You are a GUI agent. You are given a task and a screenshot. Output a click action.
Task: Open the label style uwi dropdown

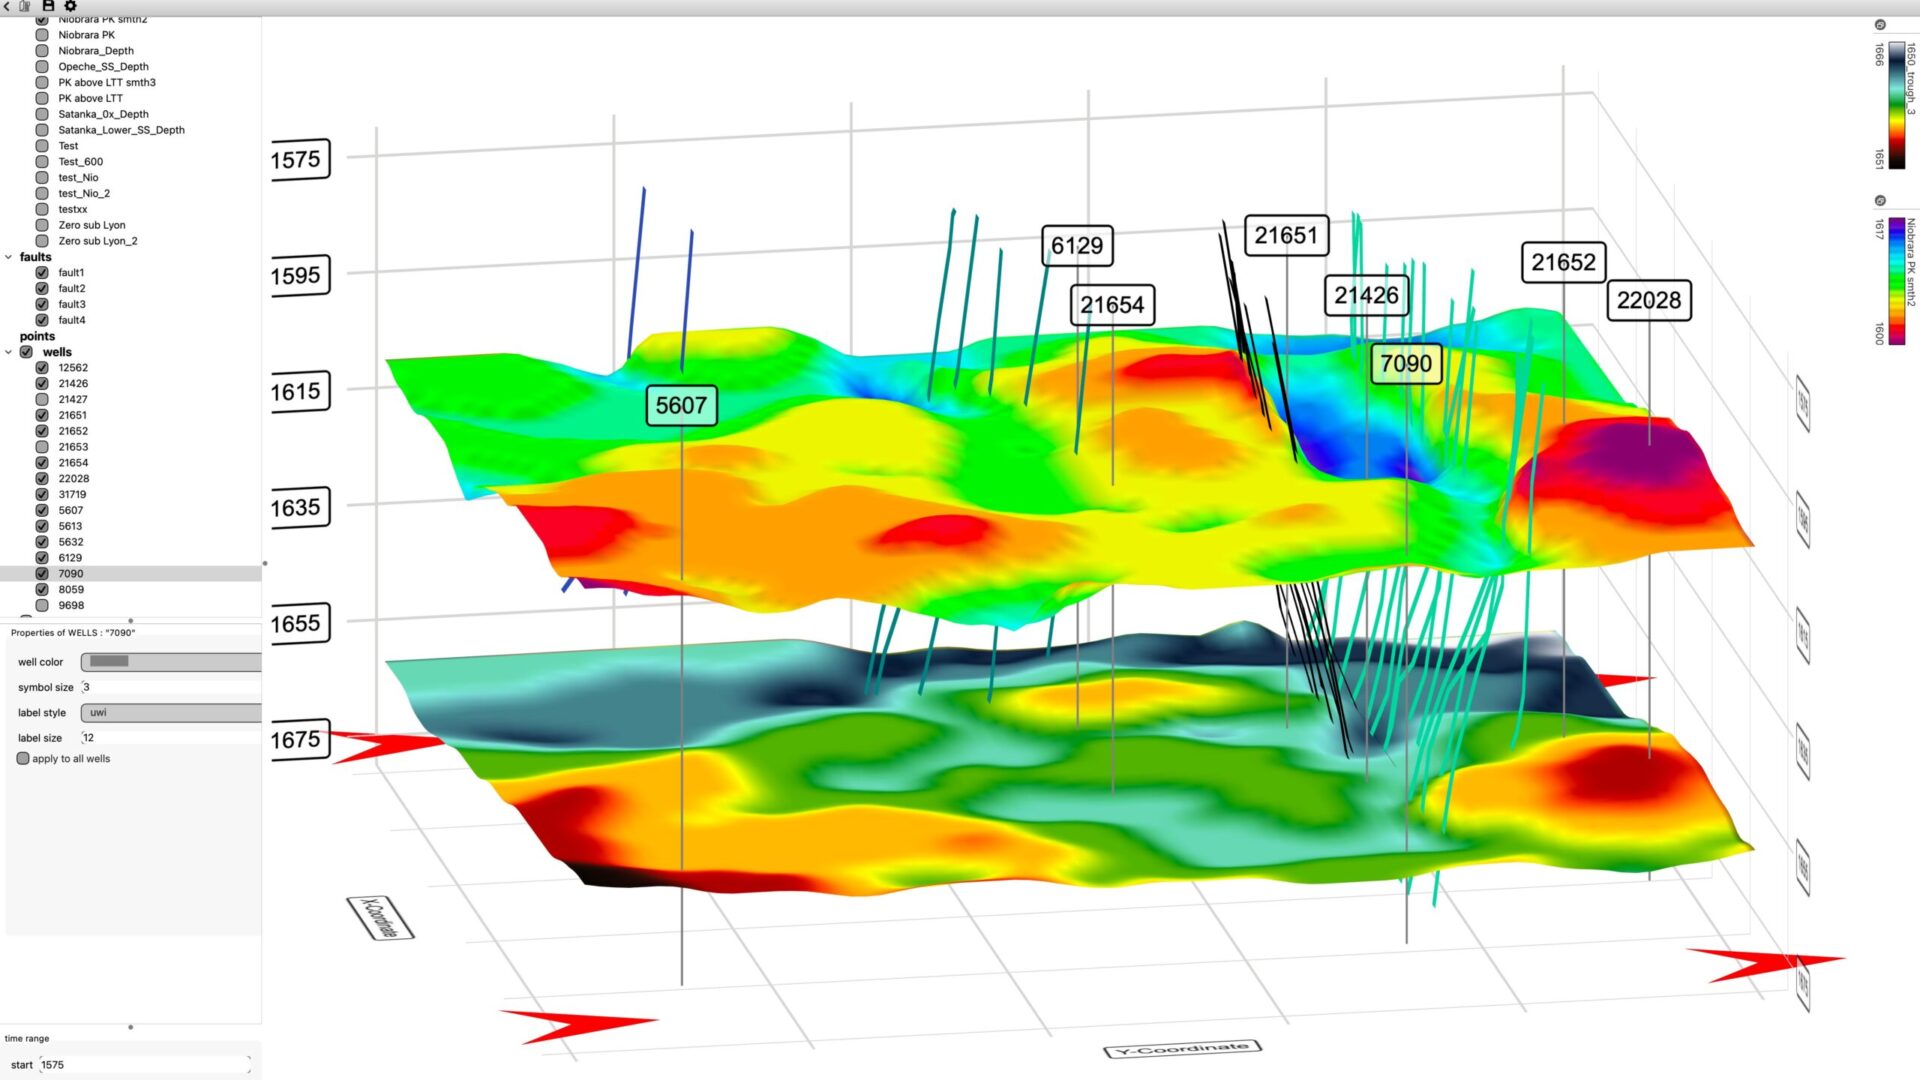170,713
